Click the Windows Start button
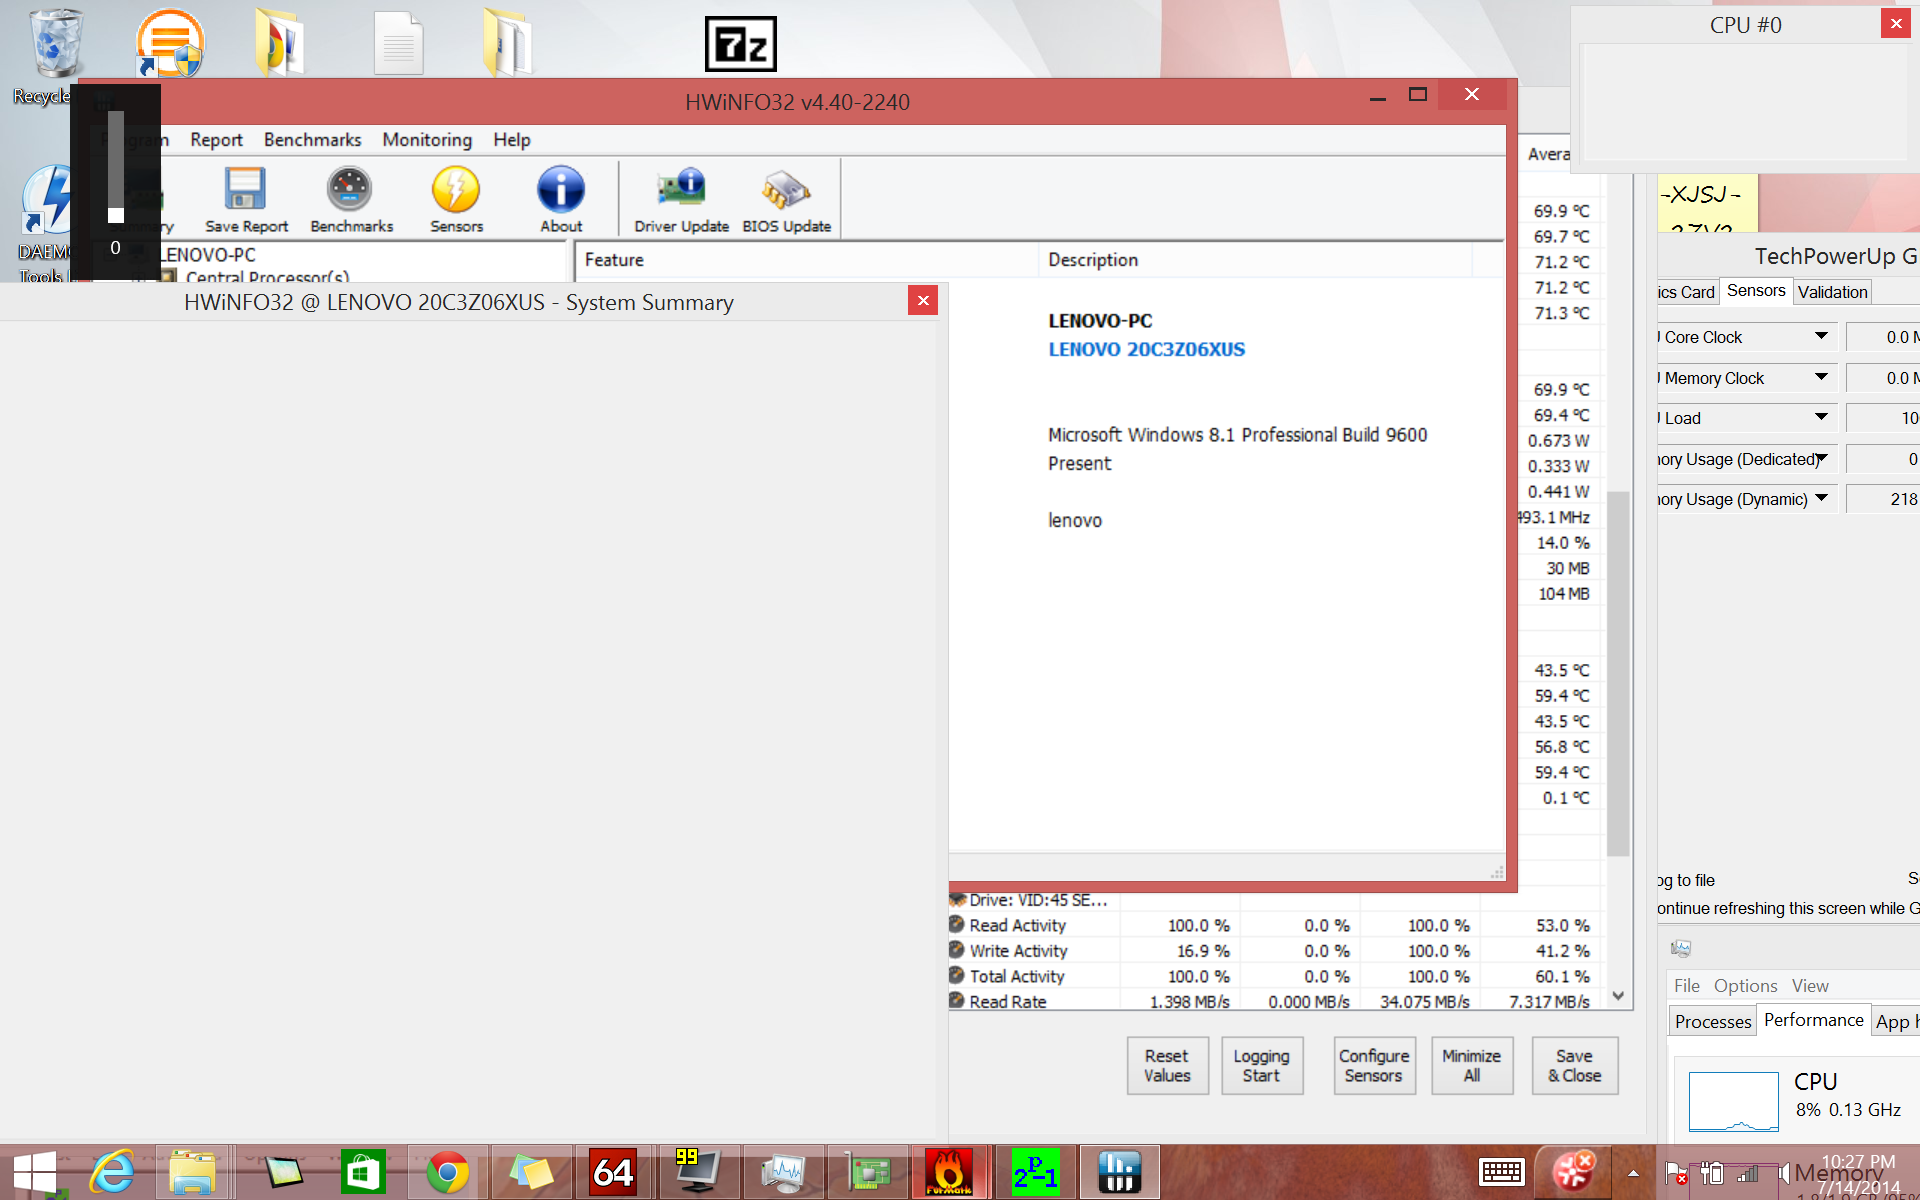 point(35,1172)
